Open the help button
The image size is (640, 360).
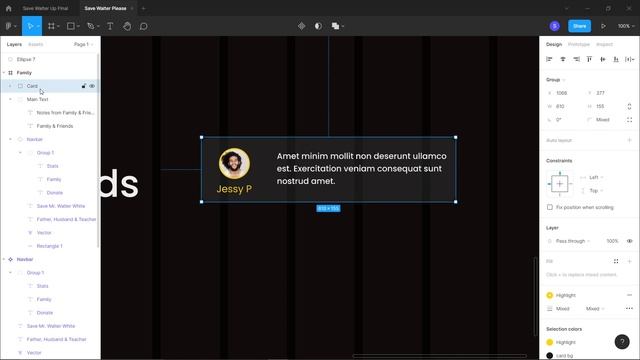(622, 342)
